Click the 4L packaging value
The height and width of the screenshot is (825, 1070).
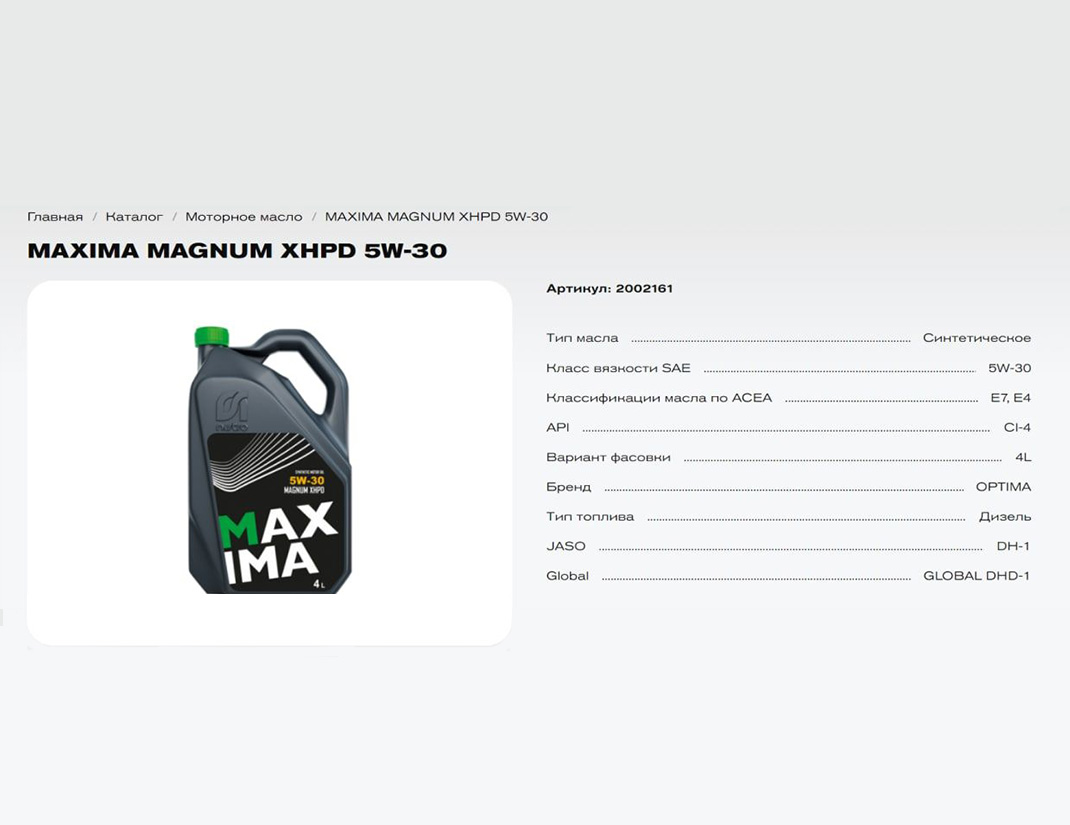[1023, 457]
